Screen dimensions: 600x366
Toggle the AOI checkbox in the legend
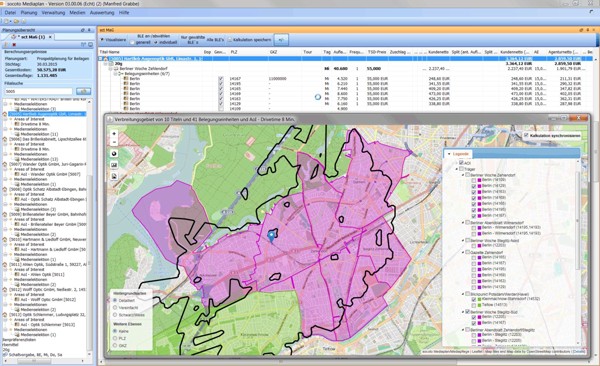point(461,163)
